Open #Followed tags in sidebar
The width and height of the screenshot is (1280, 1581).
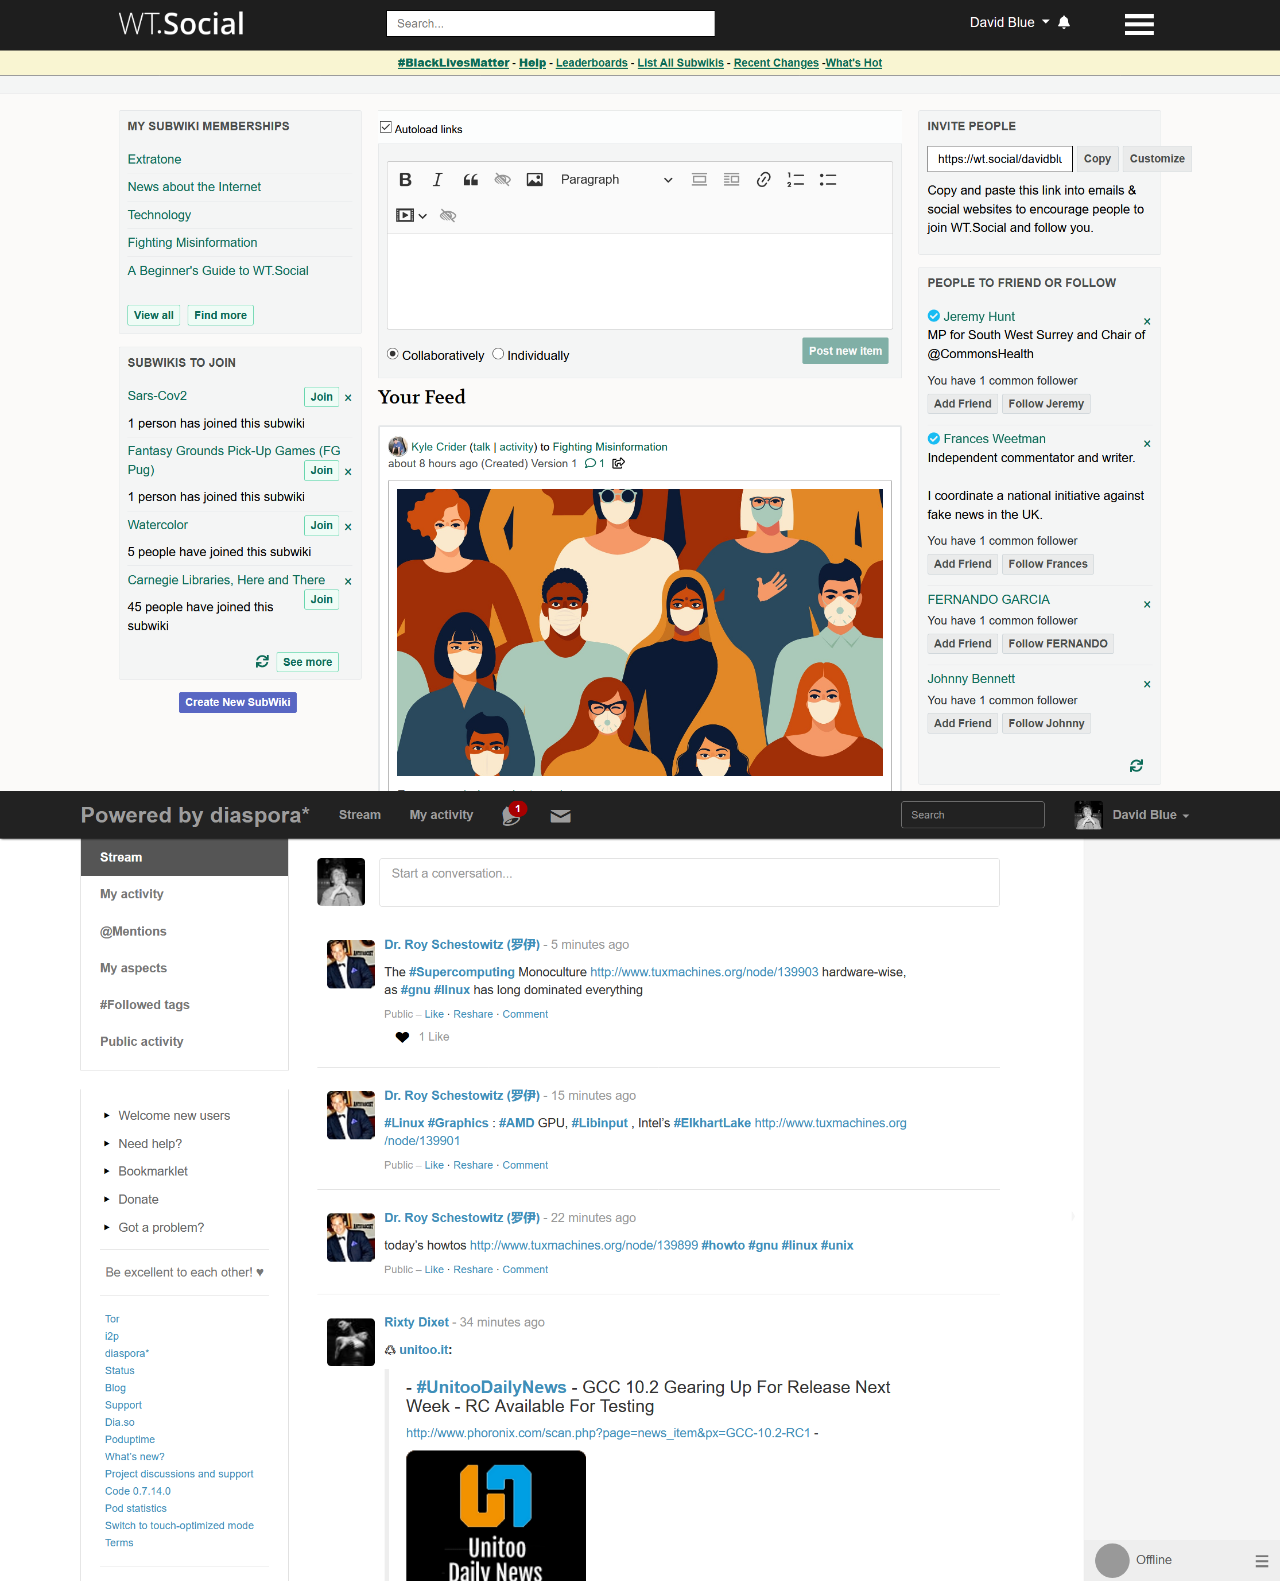185,1005
